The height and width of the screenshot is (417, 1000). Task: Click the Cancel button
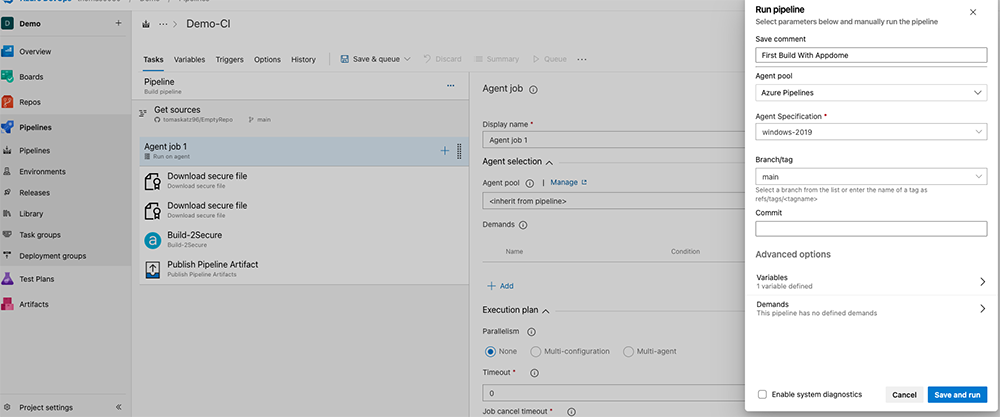tap(904, 395)
